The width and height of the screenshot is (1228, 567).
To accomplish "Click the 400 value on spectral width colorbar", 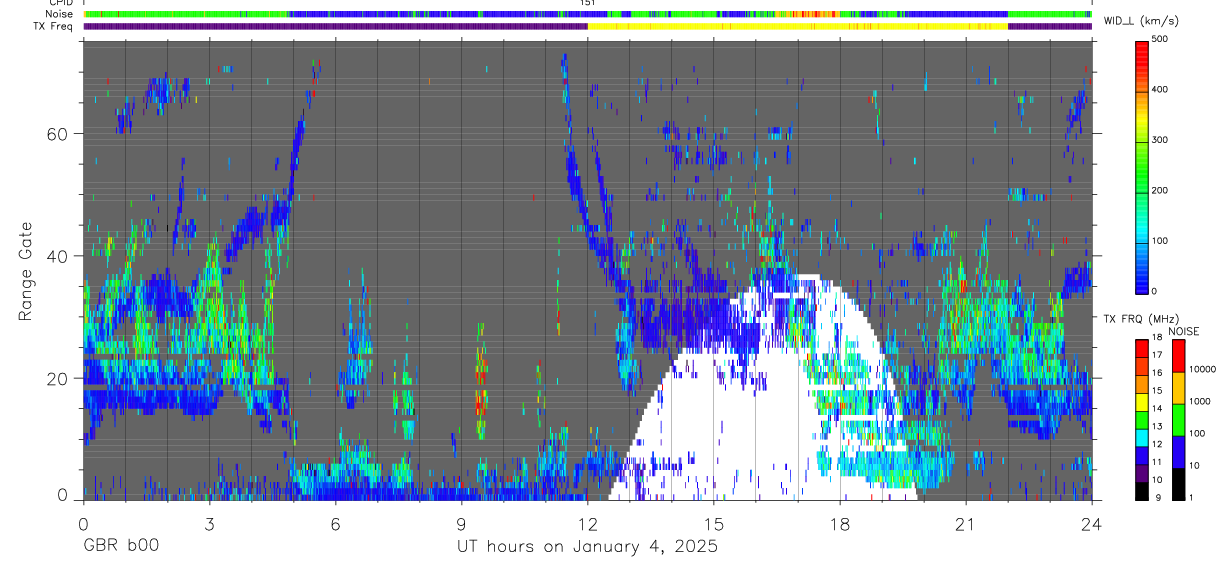I will point(1160,90).
